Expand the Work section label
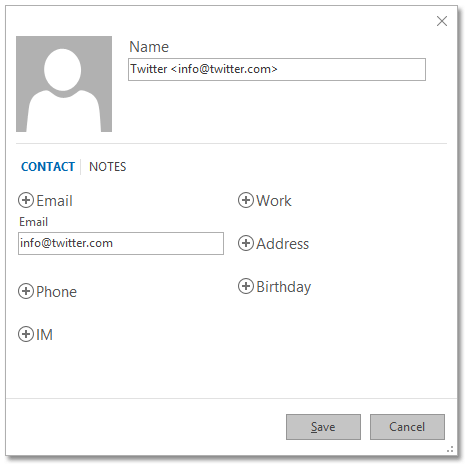Viewport: 468px width, 467px height. pyautogui.click(x=274, y=201)
